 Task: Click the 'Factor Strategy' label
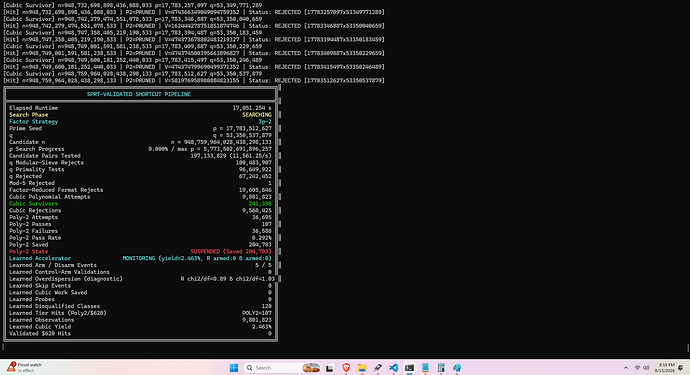pos(33,121)
